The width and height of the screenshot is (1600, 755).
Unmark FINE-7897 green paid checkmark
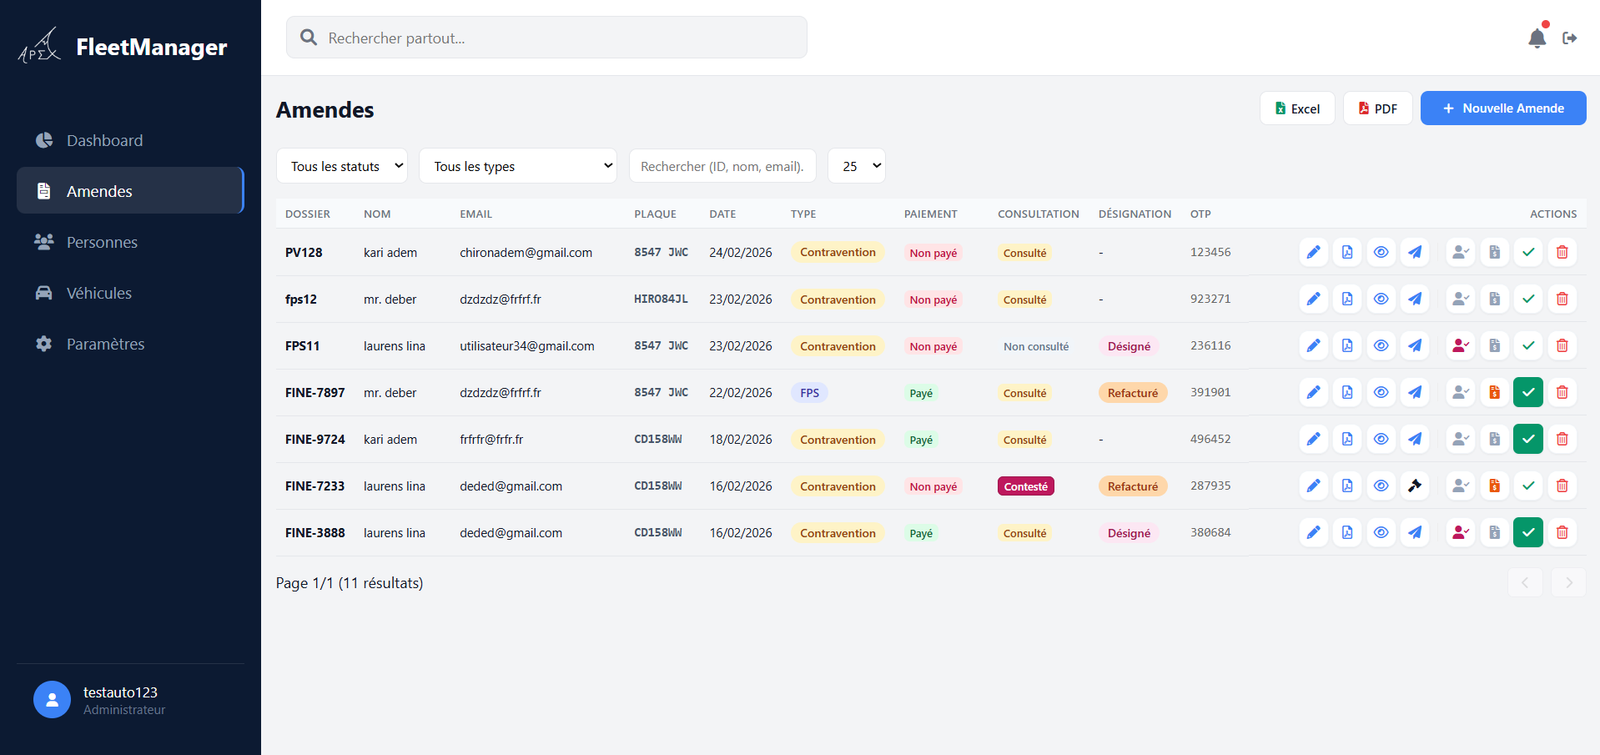coord(1528,393)
